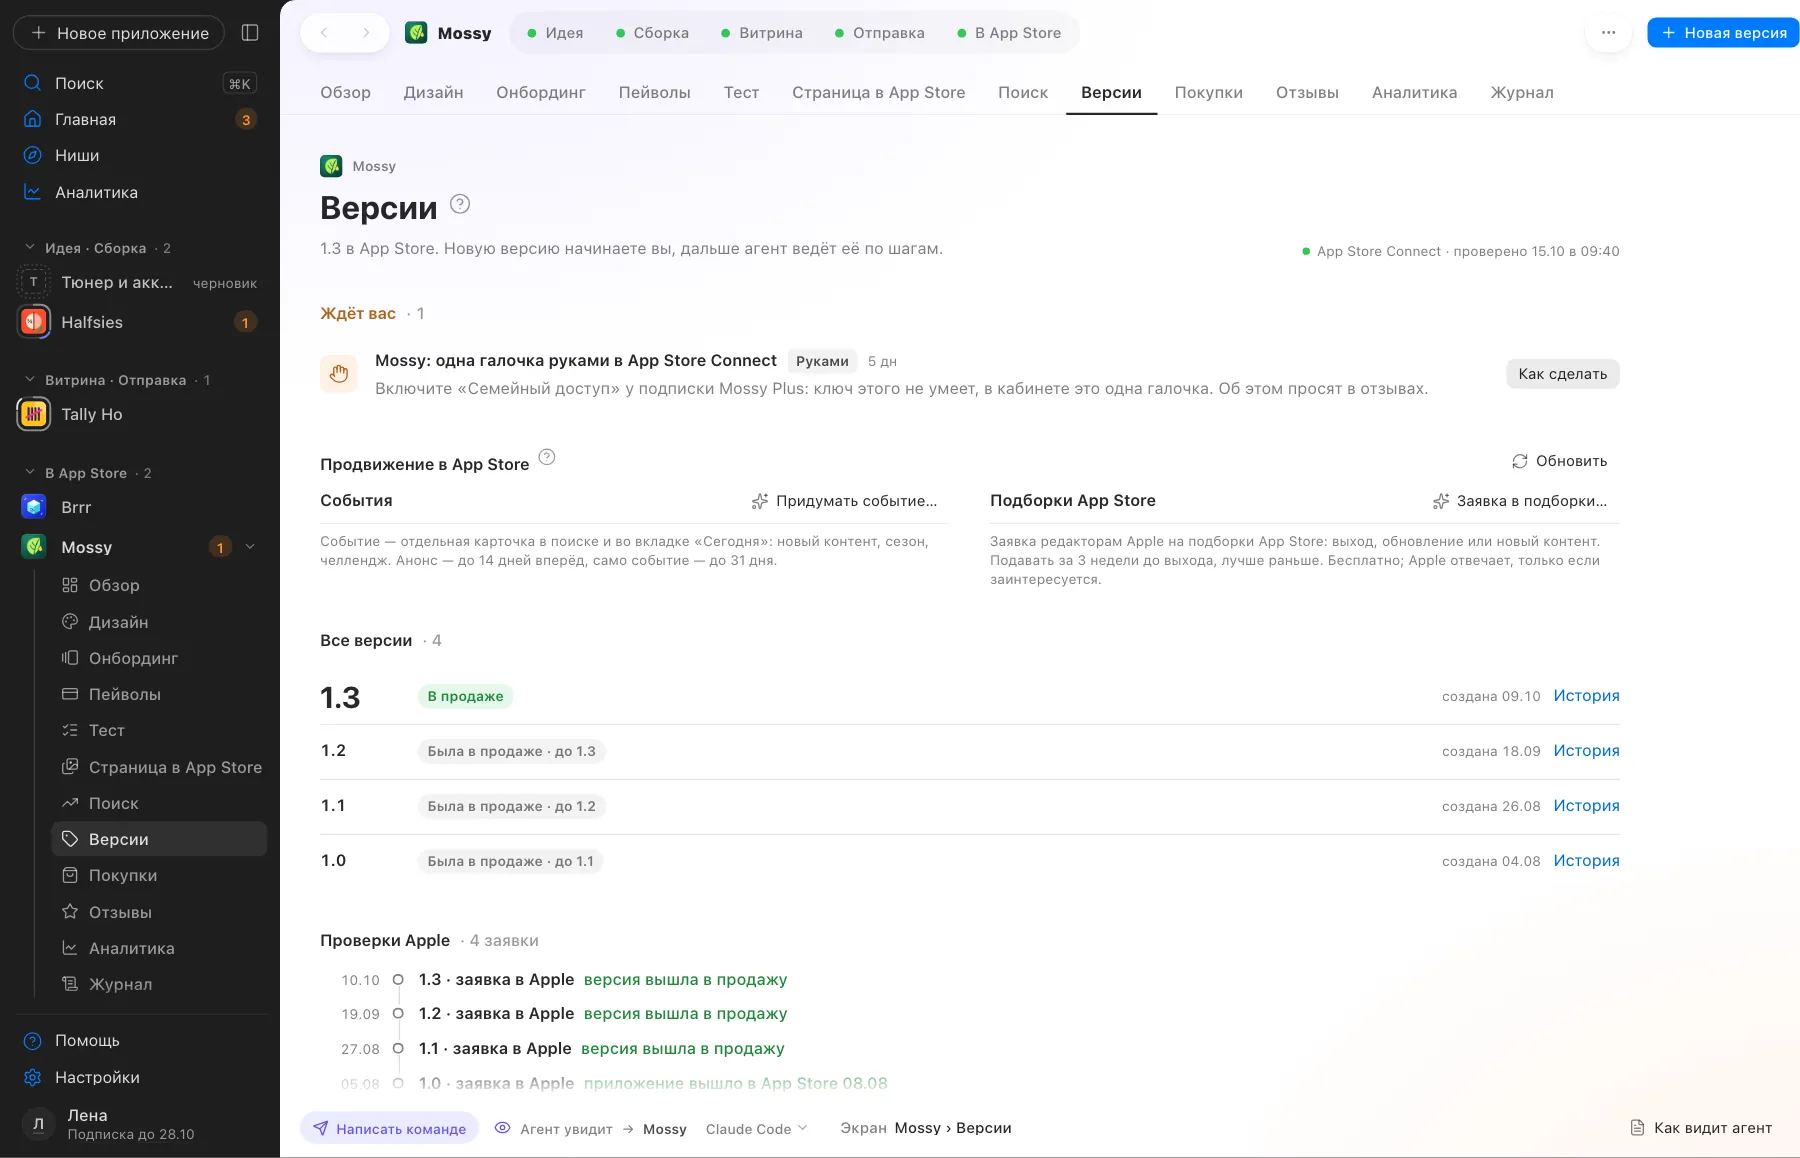Open help icon next to Версии heading
Image resolution: width=1800 pixels, height=1158 pixels.
click(x=460, y=204)
